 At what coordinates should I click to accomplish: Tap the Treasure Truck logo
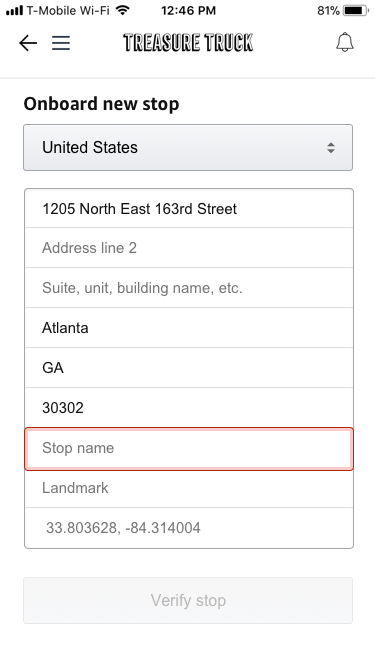[x=188, y=43]
